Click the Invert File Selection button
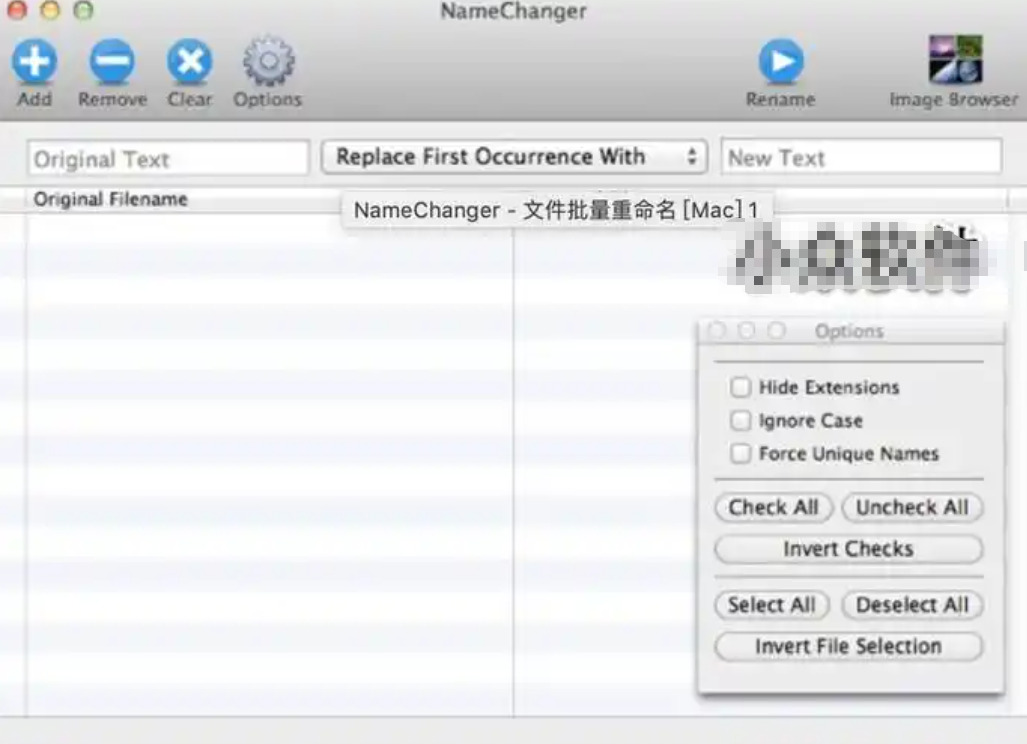The image size is (1027, 744). tap(849, 646)
